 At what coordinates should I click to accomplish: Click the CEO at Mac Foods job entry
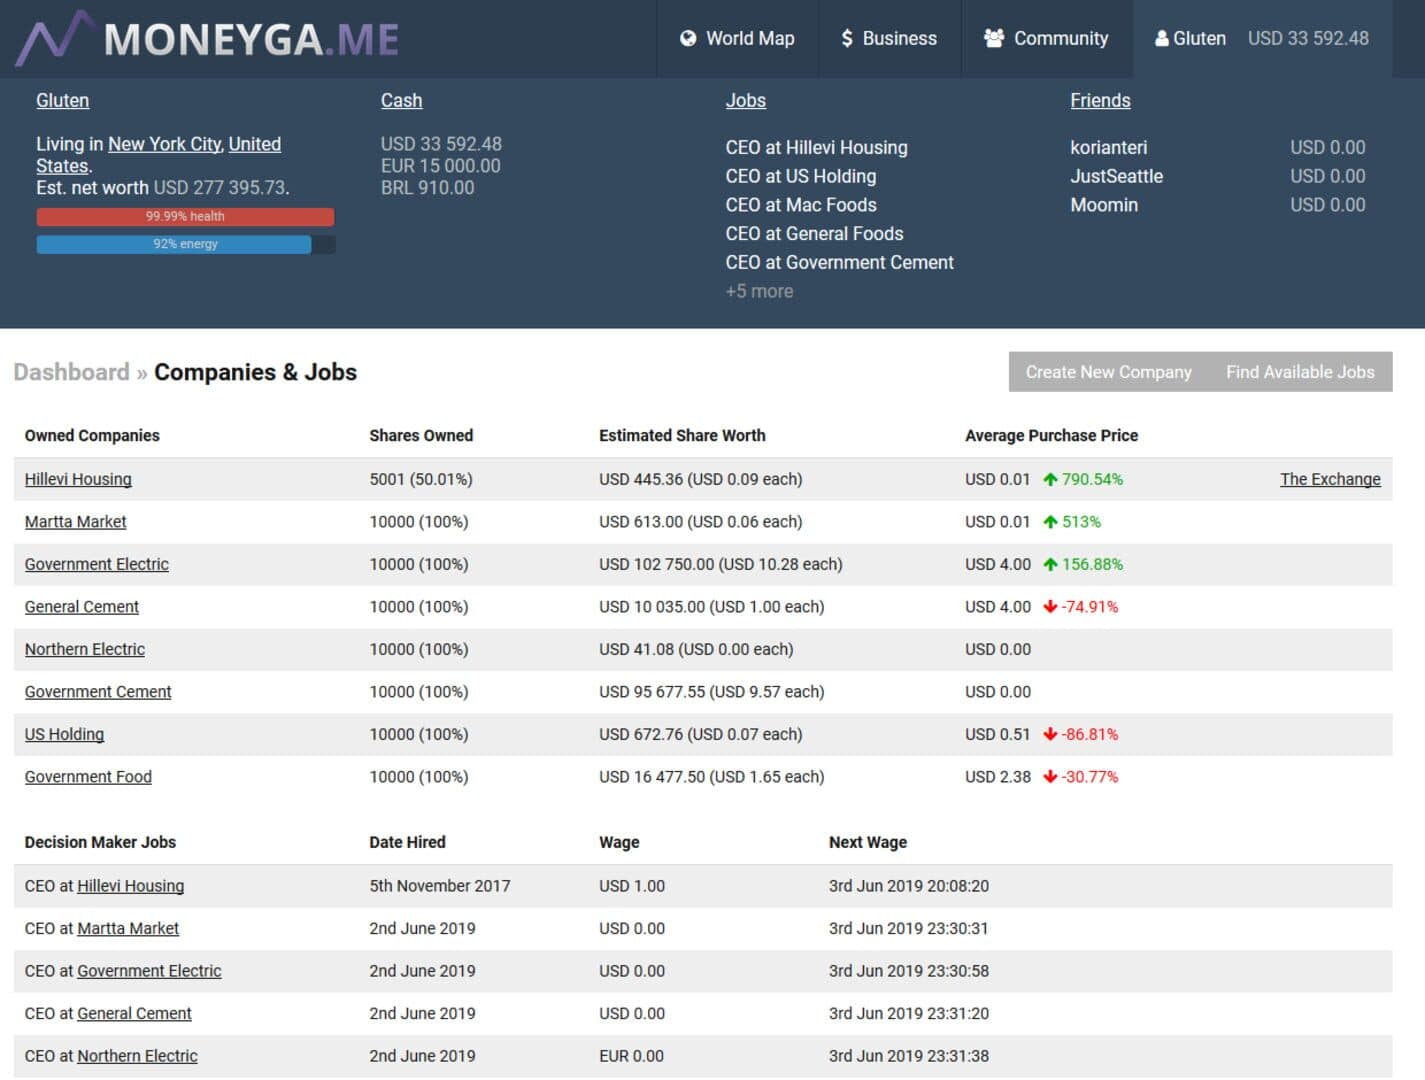click(x=801, y=205)
